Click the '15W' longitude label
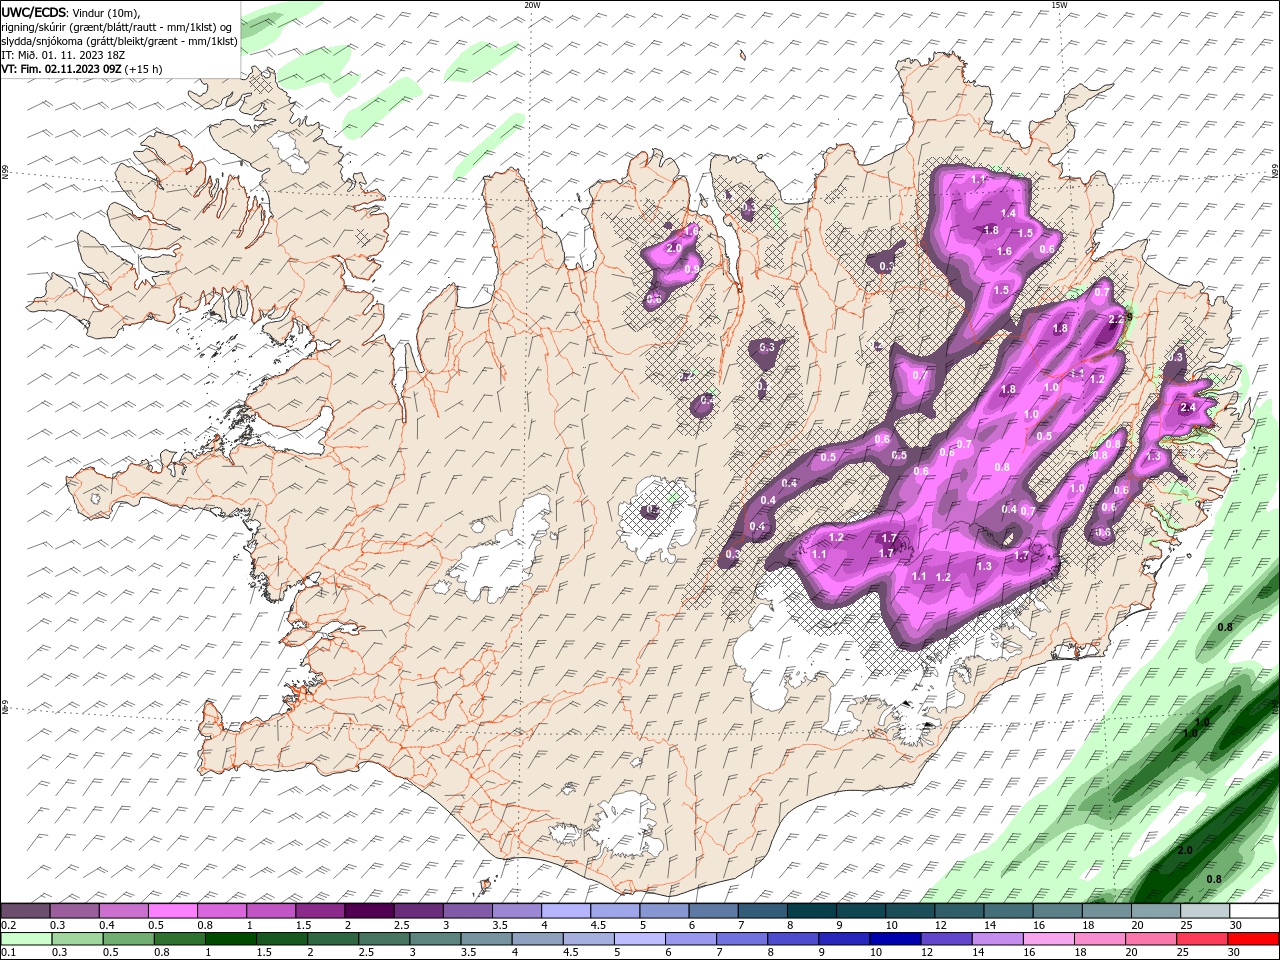This screenshot has width=1280, height=960. point(1059,5)
